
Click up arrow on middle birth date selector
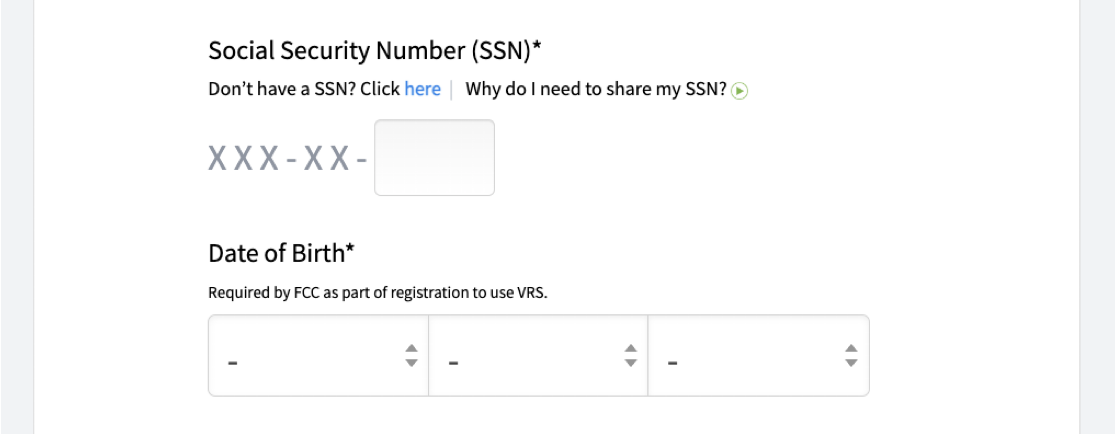click(631, 349)
